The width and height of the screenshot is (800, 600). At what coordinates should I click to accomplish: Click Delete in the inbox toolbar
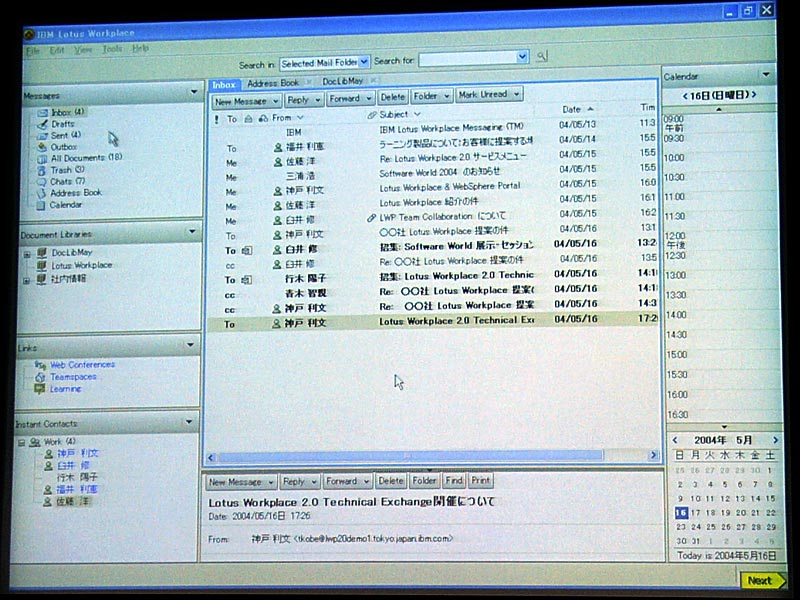(x=392, y=97)
